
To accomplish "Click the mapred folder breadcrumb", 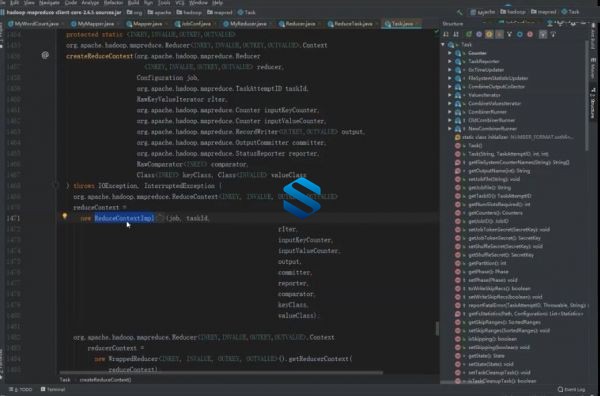I will (220, 12).
